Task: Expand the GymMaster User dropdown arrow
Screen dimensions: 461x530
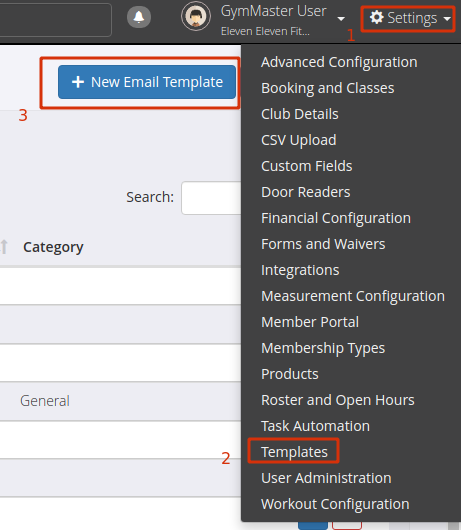Action: [341, 19]
